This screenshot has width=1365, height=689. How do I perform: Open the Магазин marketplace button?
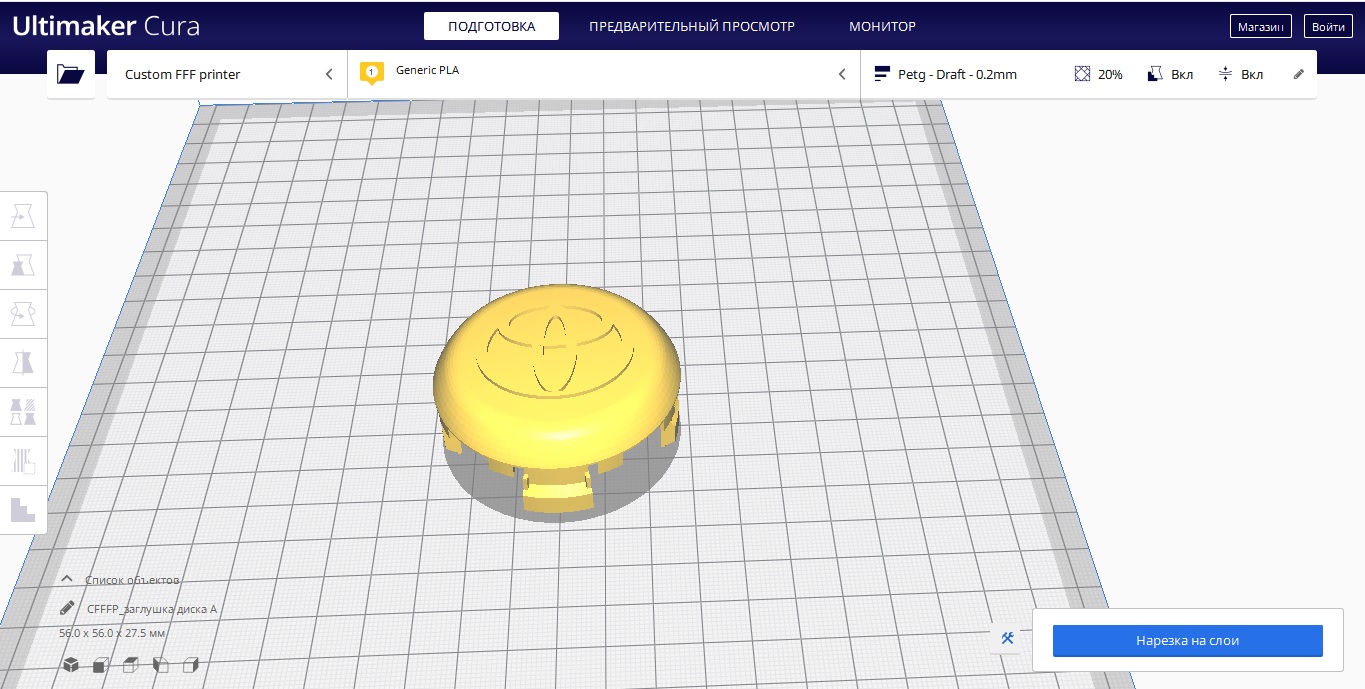[1260, 27]
